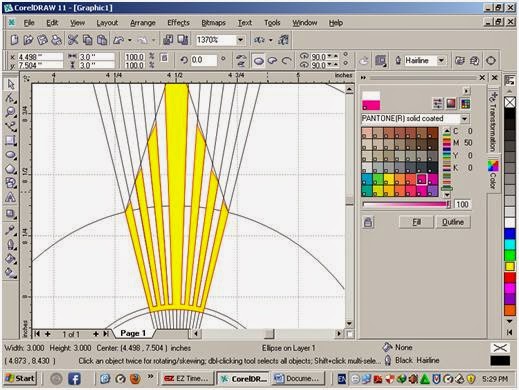The height and width of the screenshot is (390, 519).
Task: Click the Windows Start button
Action: (20, 379)
